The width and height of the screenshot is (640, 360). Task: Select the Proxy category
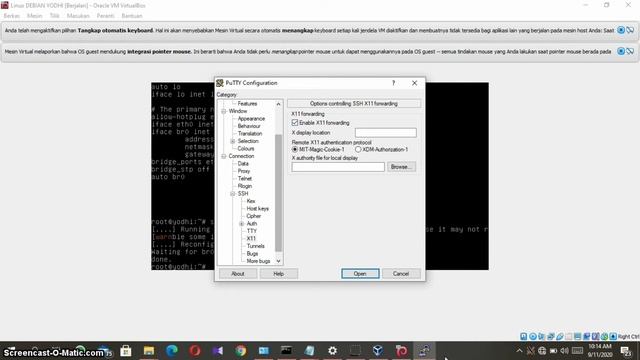point(244,171)
